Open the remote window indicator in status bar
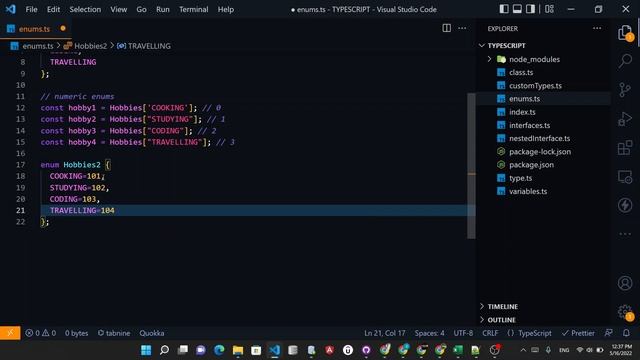This screenshot has width=640, height=360. 10,333
